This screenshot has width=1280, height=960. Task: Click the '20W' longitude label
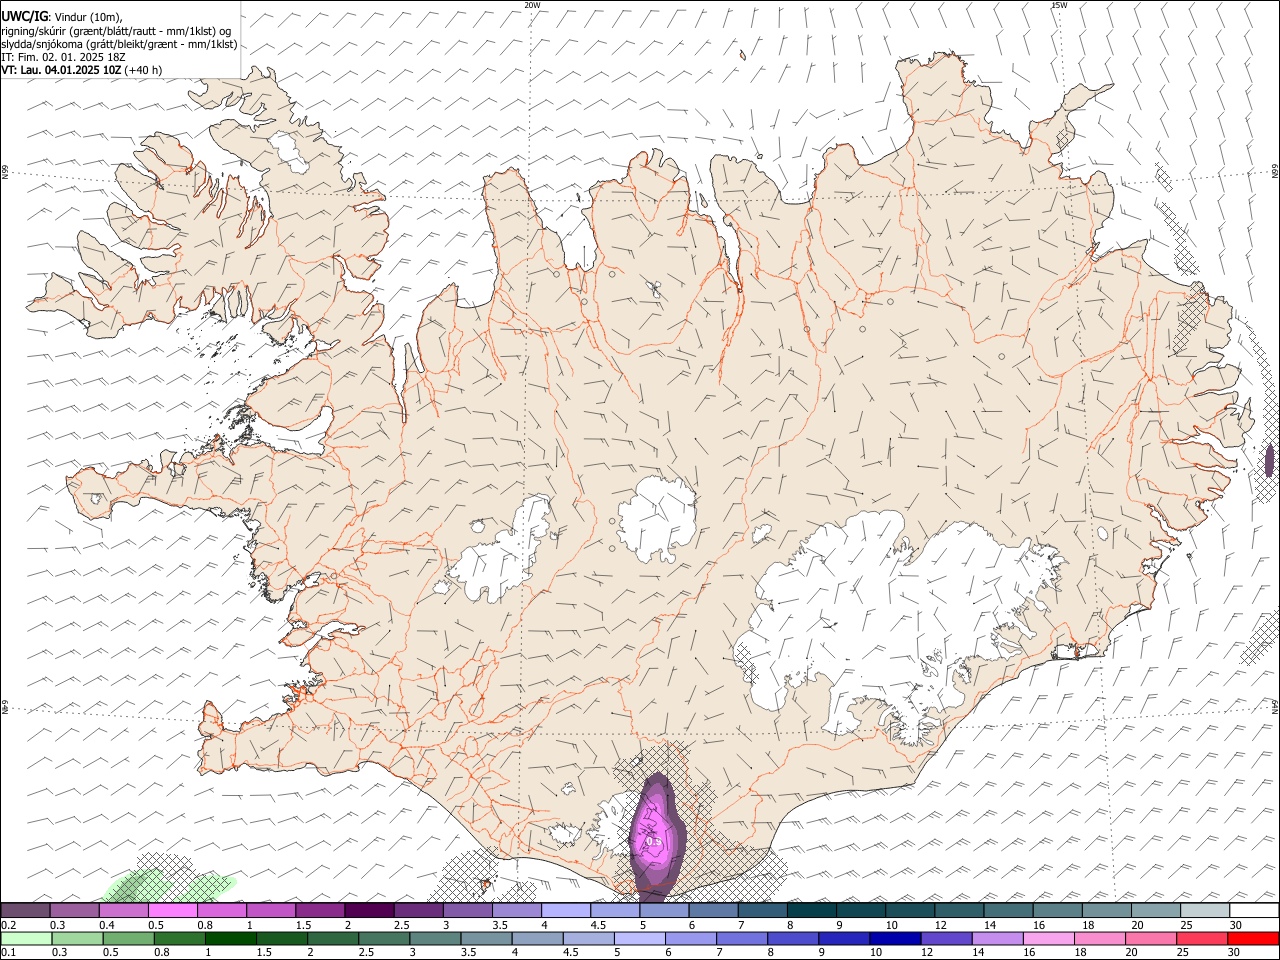click(532, 5)
